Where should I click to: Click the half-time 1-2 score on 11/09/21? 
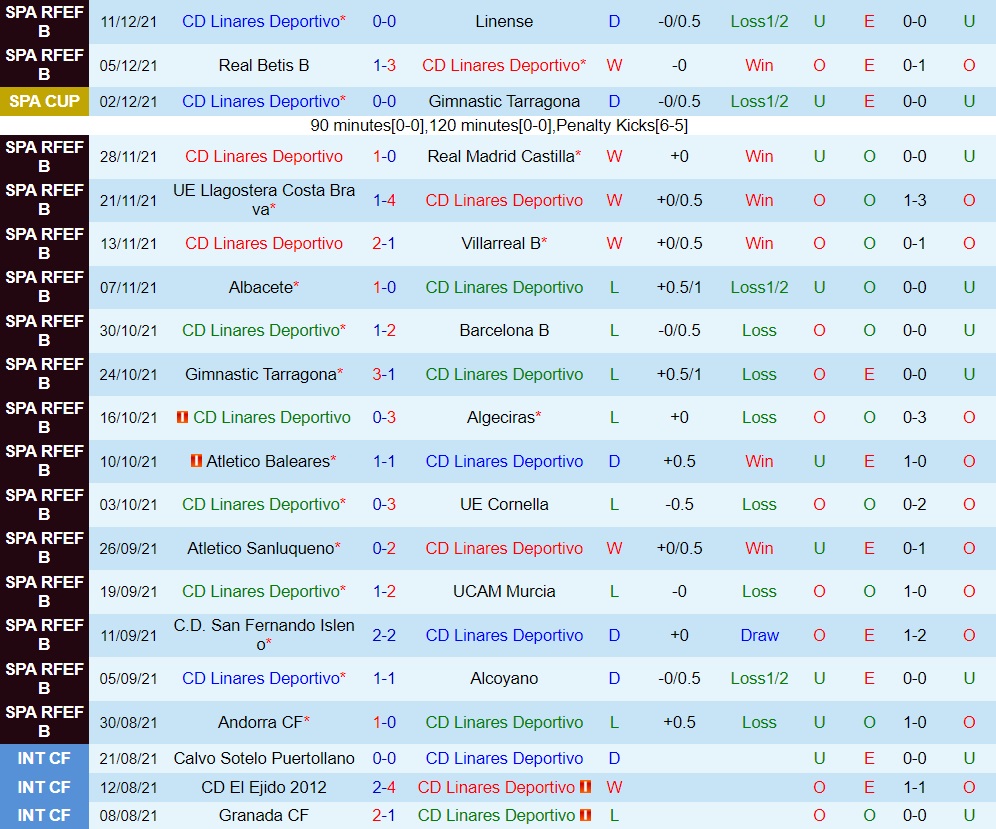coord(914,635)
